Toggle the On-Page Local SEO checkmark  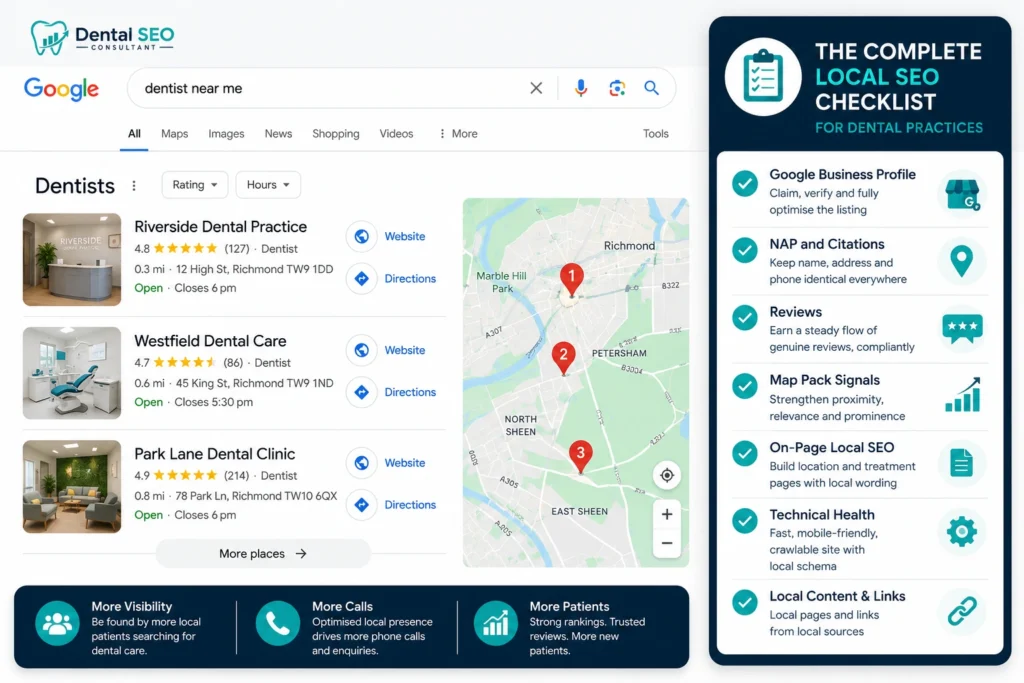(x=744, y=453)
